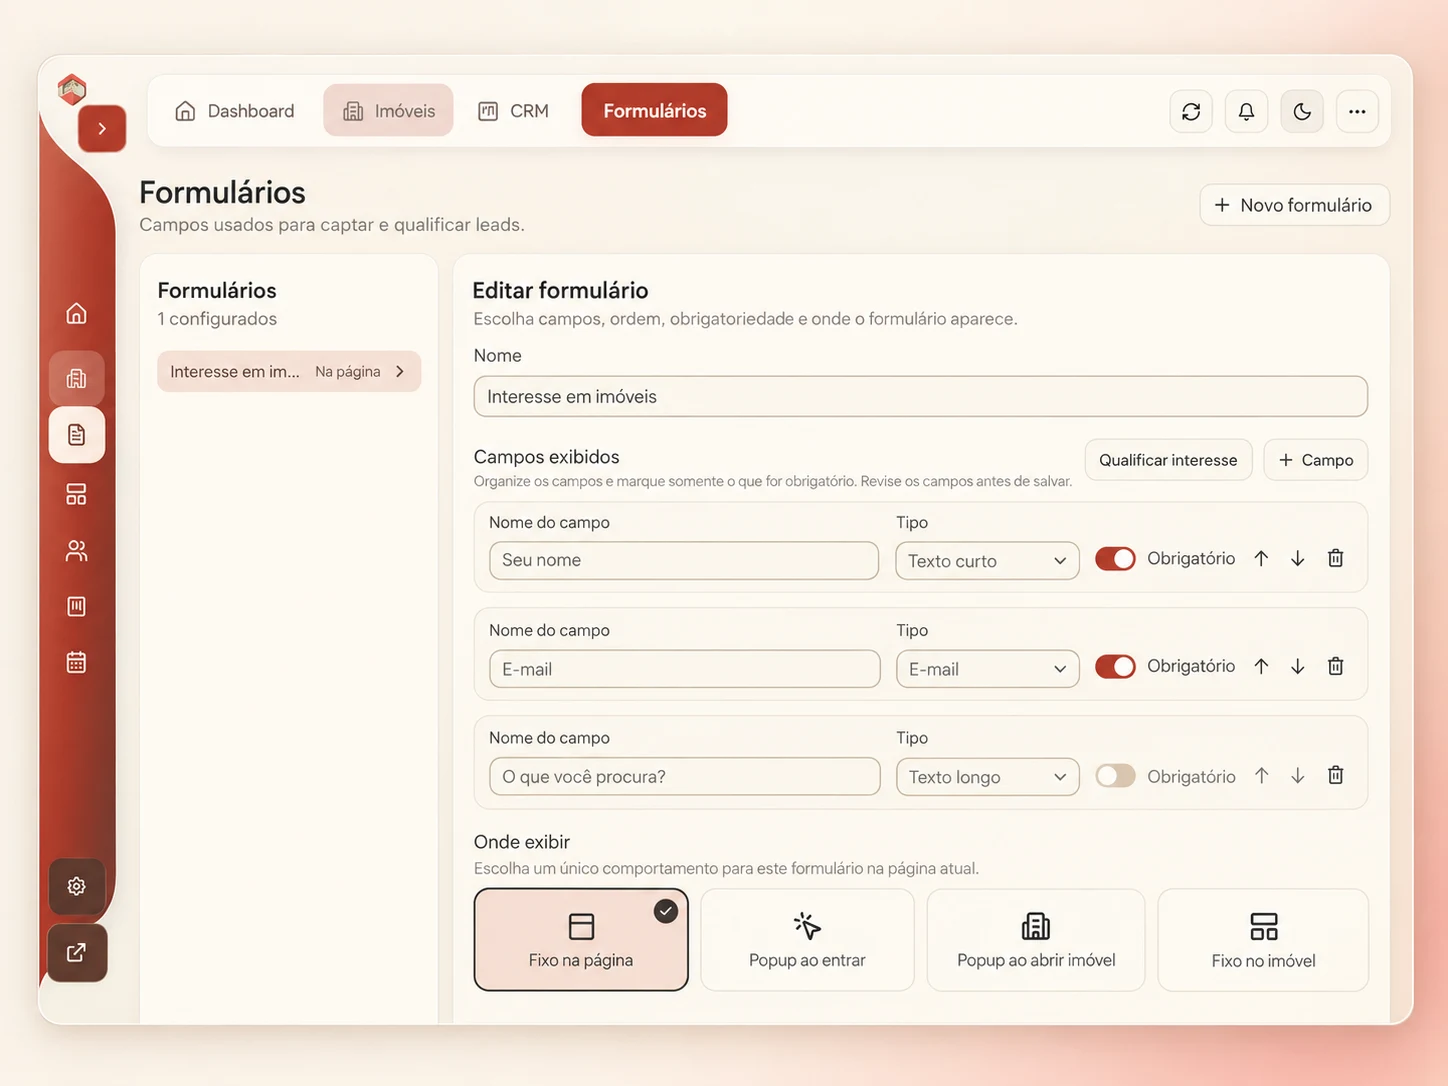Delete the 'O que você procura?' field

pos(1335,775)
